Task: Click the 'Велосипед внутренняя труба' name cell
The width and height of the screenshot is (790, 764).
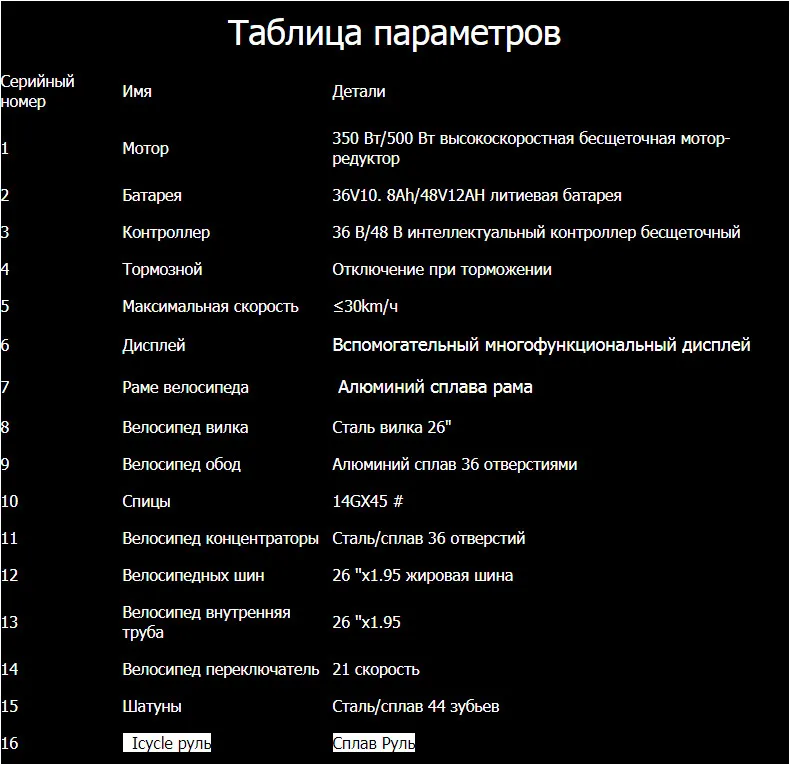Action: pyautogui.click(x=207, y=622)
